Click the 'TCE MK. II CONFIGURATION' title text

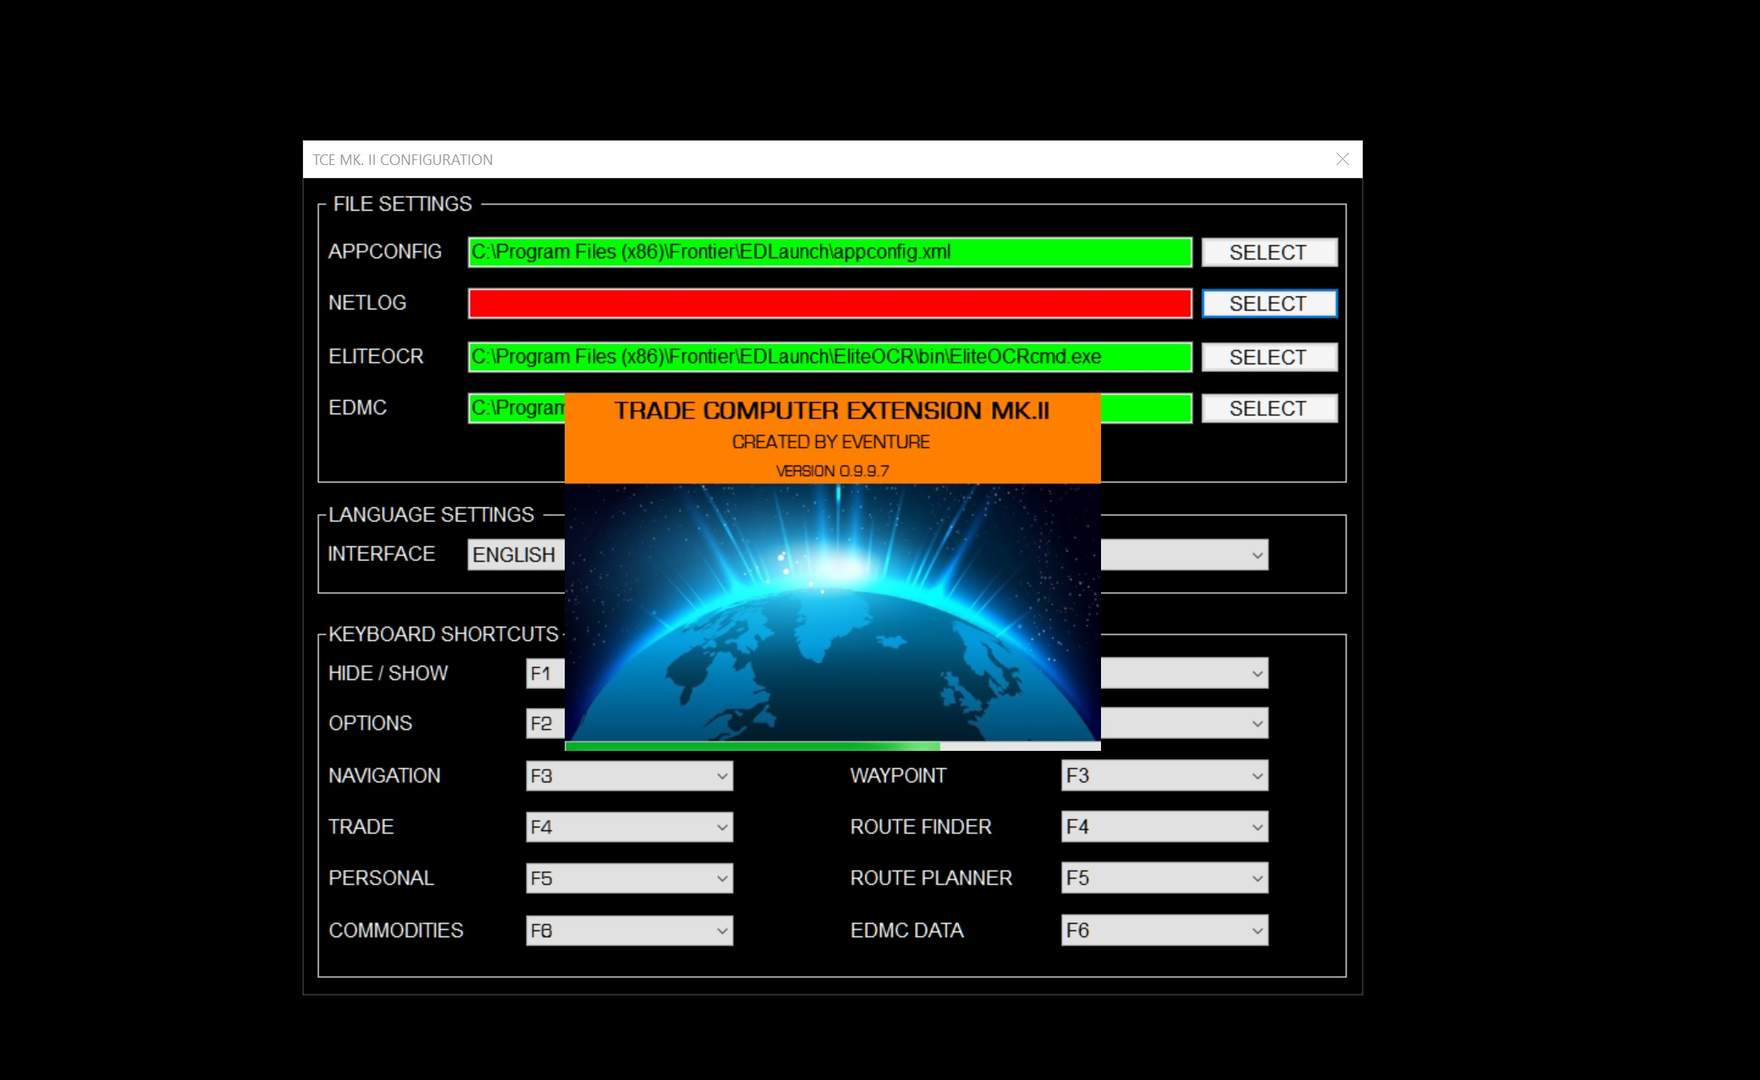point(402,160)
